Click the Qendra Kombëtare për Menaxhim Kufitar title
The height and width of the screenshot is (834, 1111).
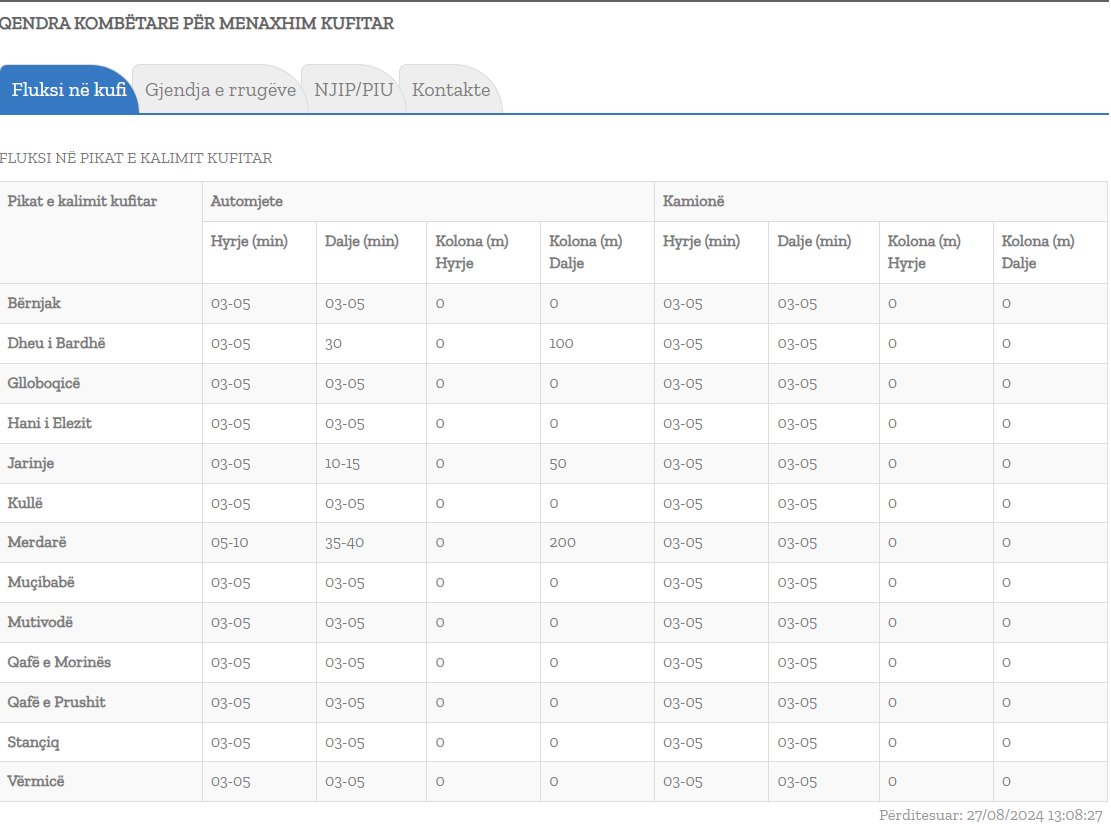[197, 23]
